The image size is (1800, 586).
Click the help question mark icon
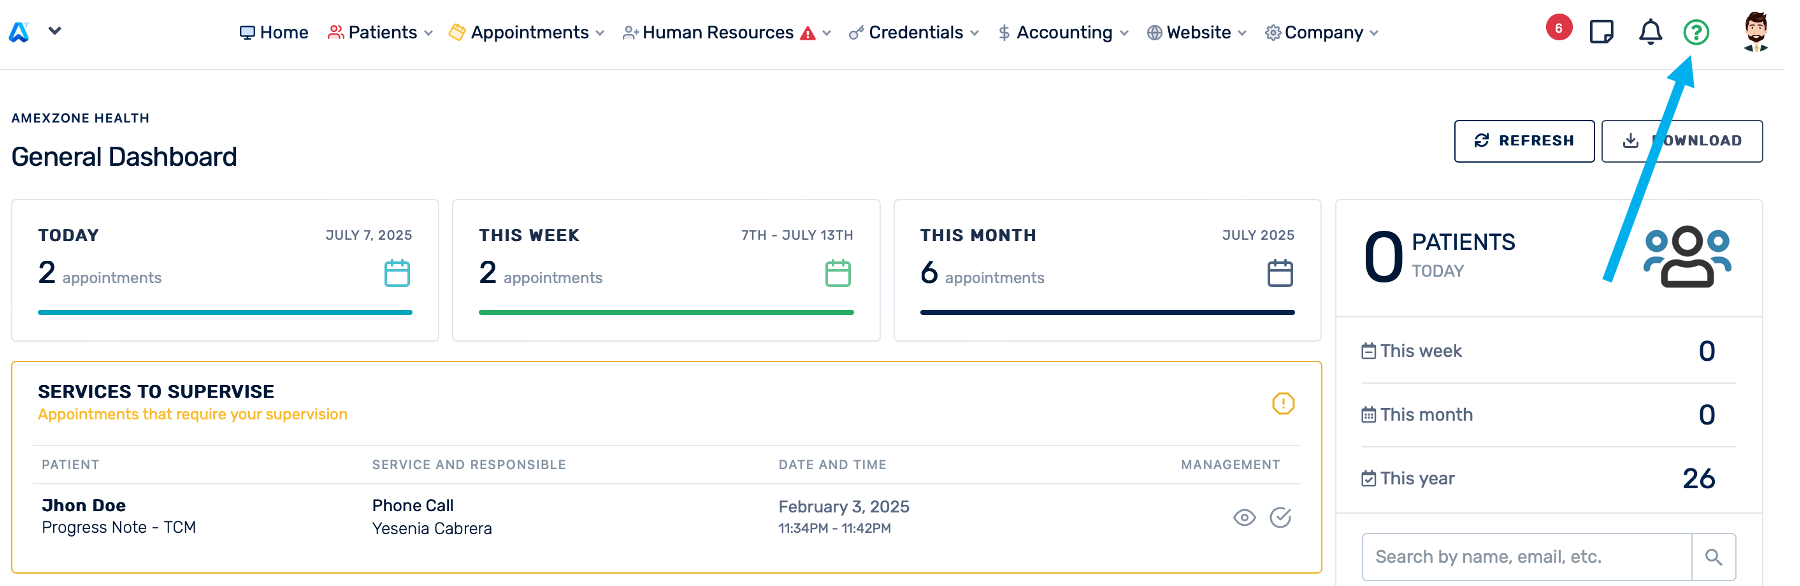(x=1696, y=33)
